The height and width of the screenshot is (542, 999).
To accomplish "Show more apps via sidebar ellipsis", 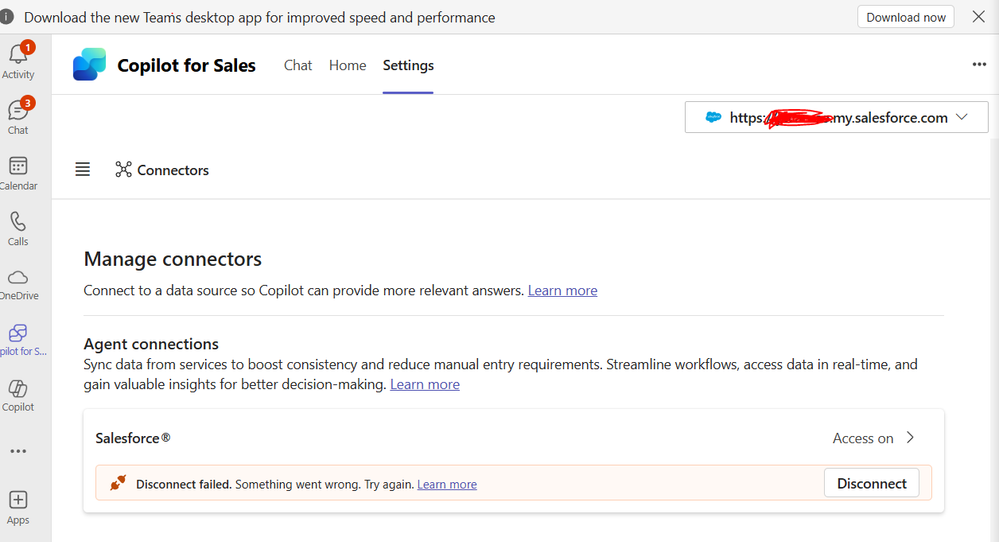I will (18, 451).
